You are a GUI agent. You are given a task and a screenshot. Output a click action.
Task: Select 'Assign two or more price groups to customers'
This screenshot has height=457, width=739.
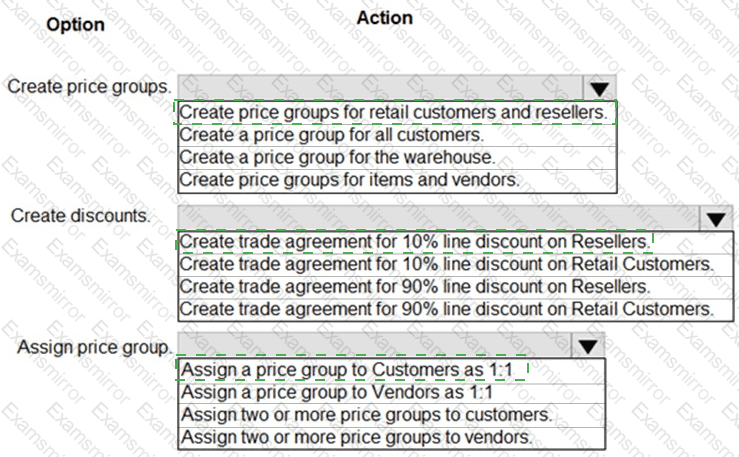coord(365,414)
